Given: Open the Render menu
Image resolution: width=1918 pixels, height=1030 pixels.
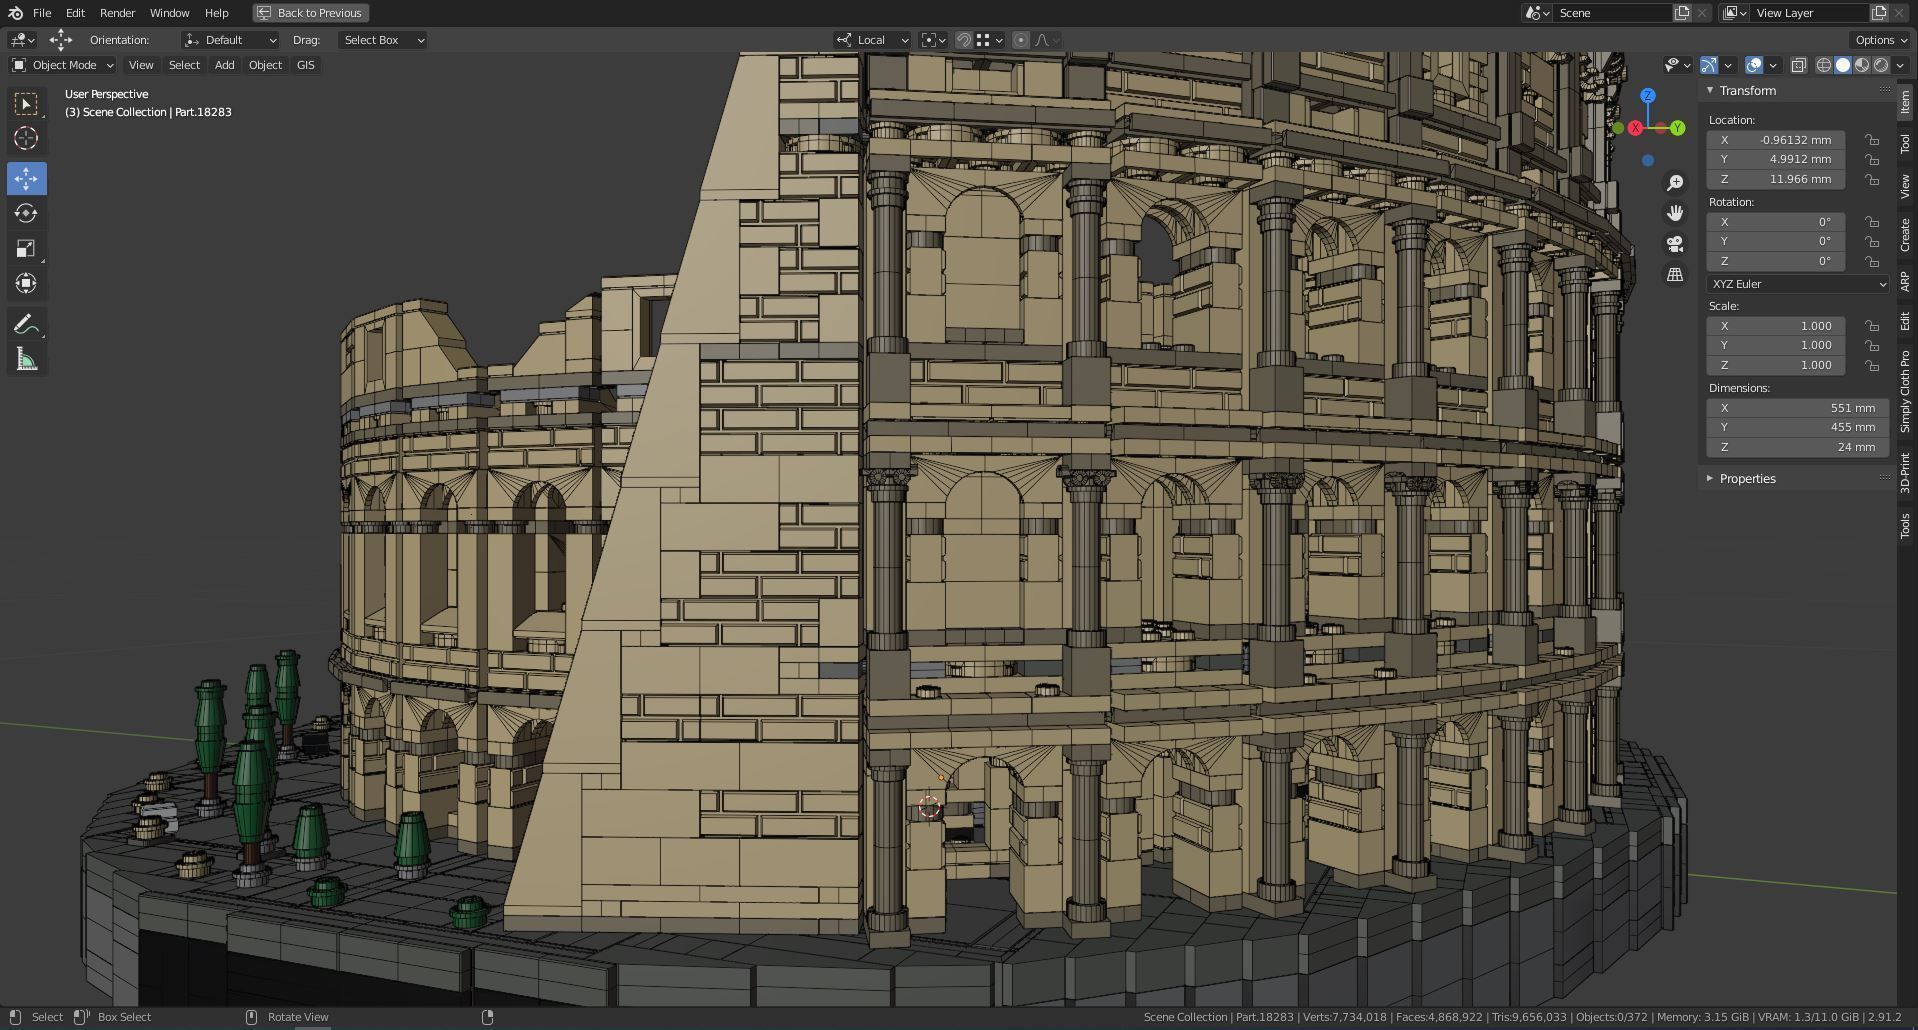Looking at the screenshot, I should click(117, 13).
